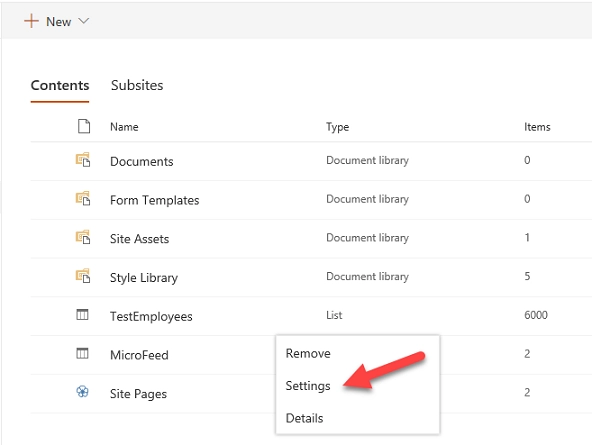Click the Type text in the Form Templates row
Image resolution: width=592 pixels, height=445 pixels.
tap(367, 199)
